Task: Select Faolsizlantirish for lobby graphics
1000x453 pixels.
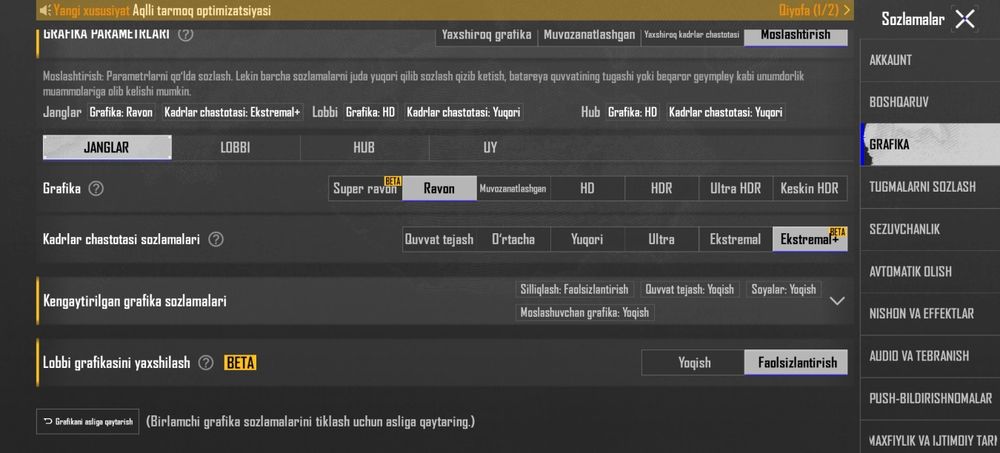Action: click(x=796, y=362)
